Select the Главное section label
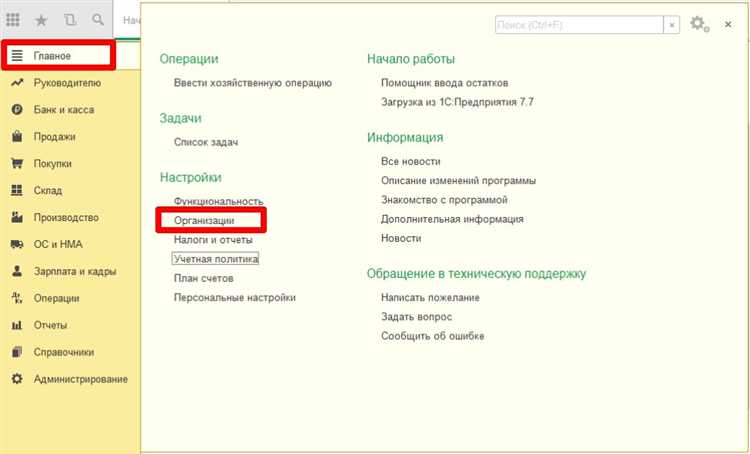 [x=52, y=56]
